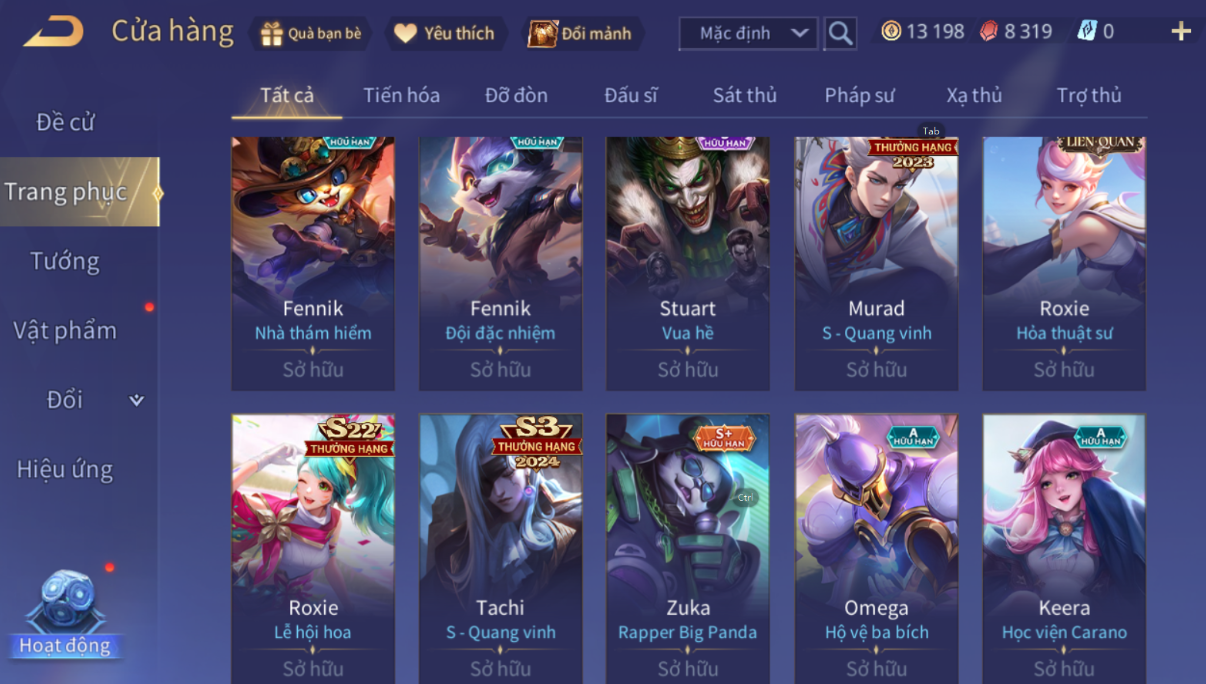Select the Stuart Vua hề skin card
The height and width of the screenshot is (684, 1206).
688,263
